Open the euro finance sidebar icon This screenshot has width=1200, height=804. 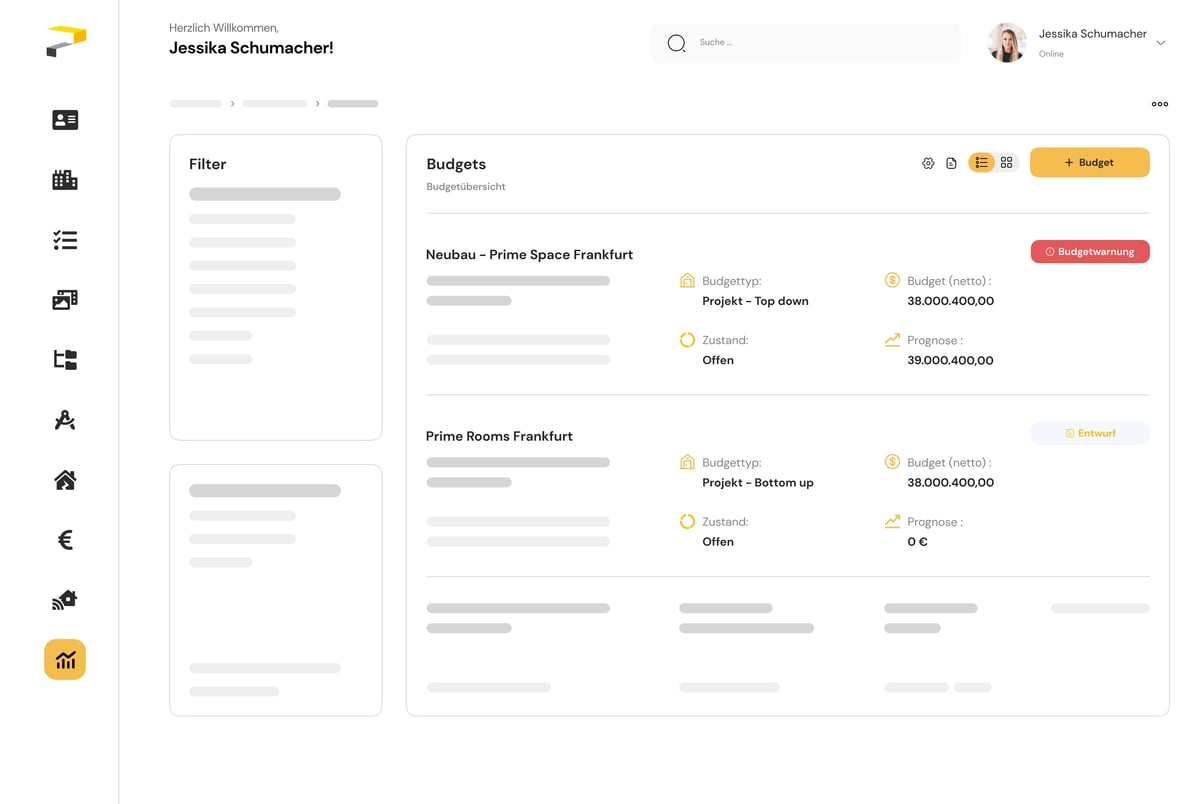[x=65, y=540]
